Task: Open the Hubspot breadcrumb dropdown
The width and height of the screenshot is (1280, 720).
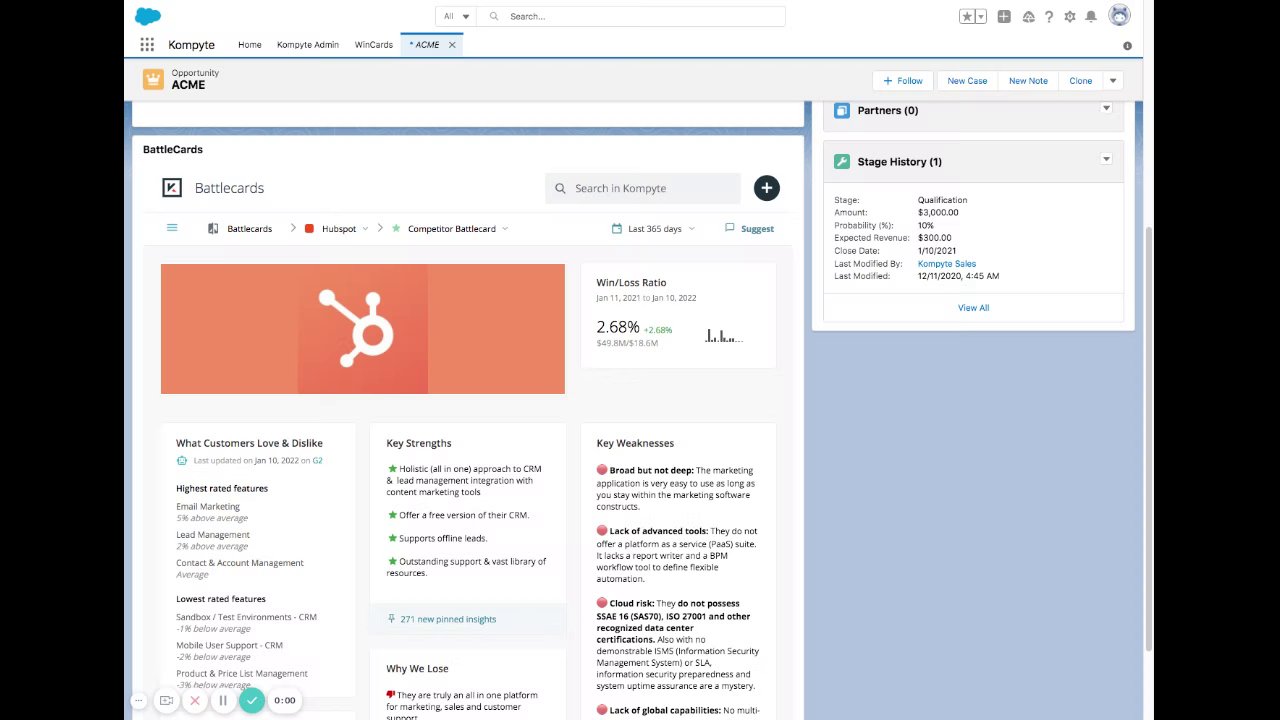Action: (365, 229)
